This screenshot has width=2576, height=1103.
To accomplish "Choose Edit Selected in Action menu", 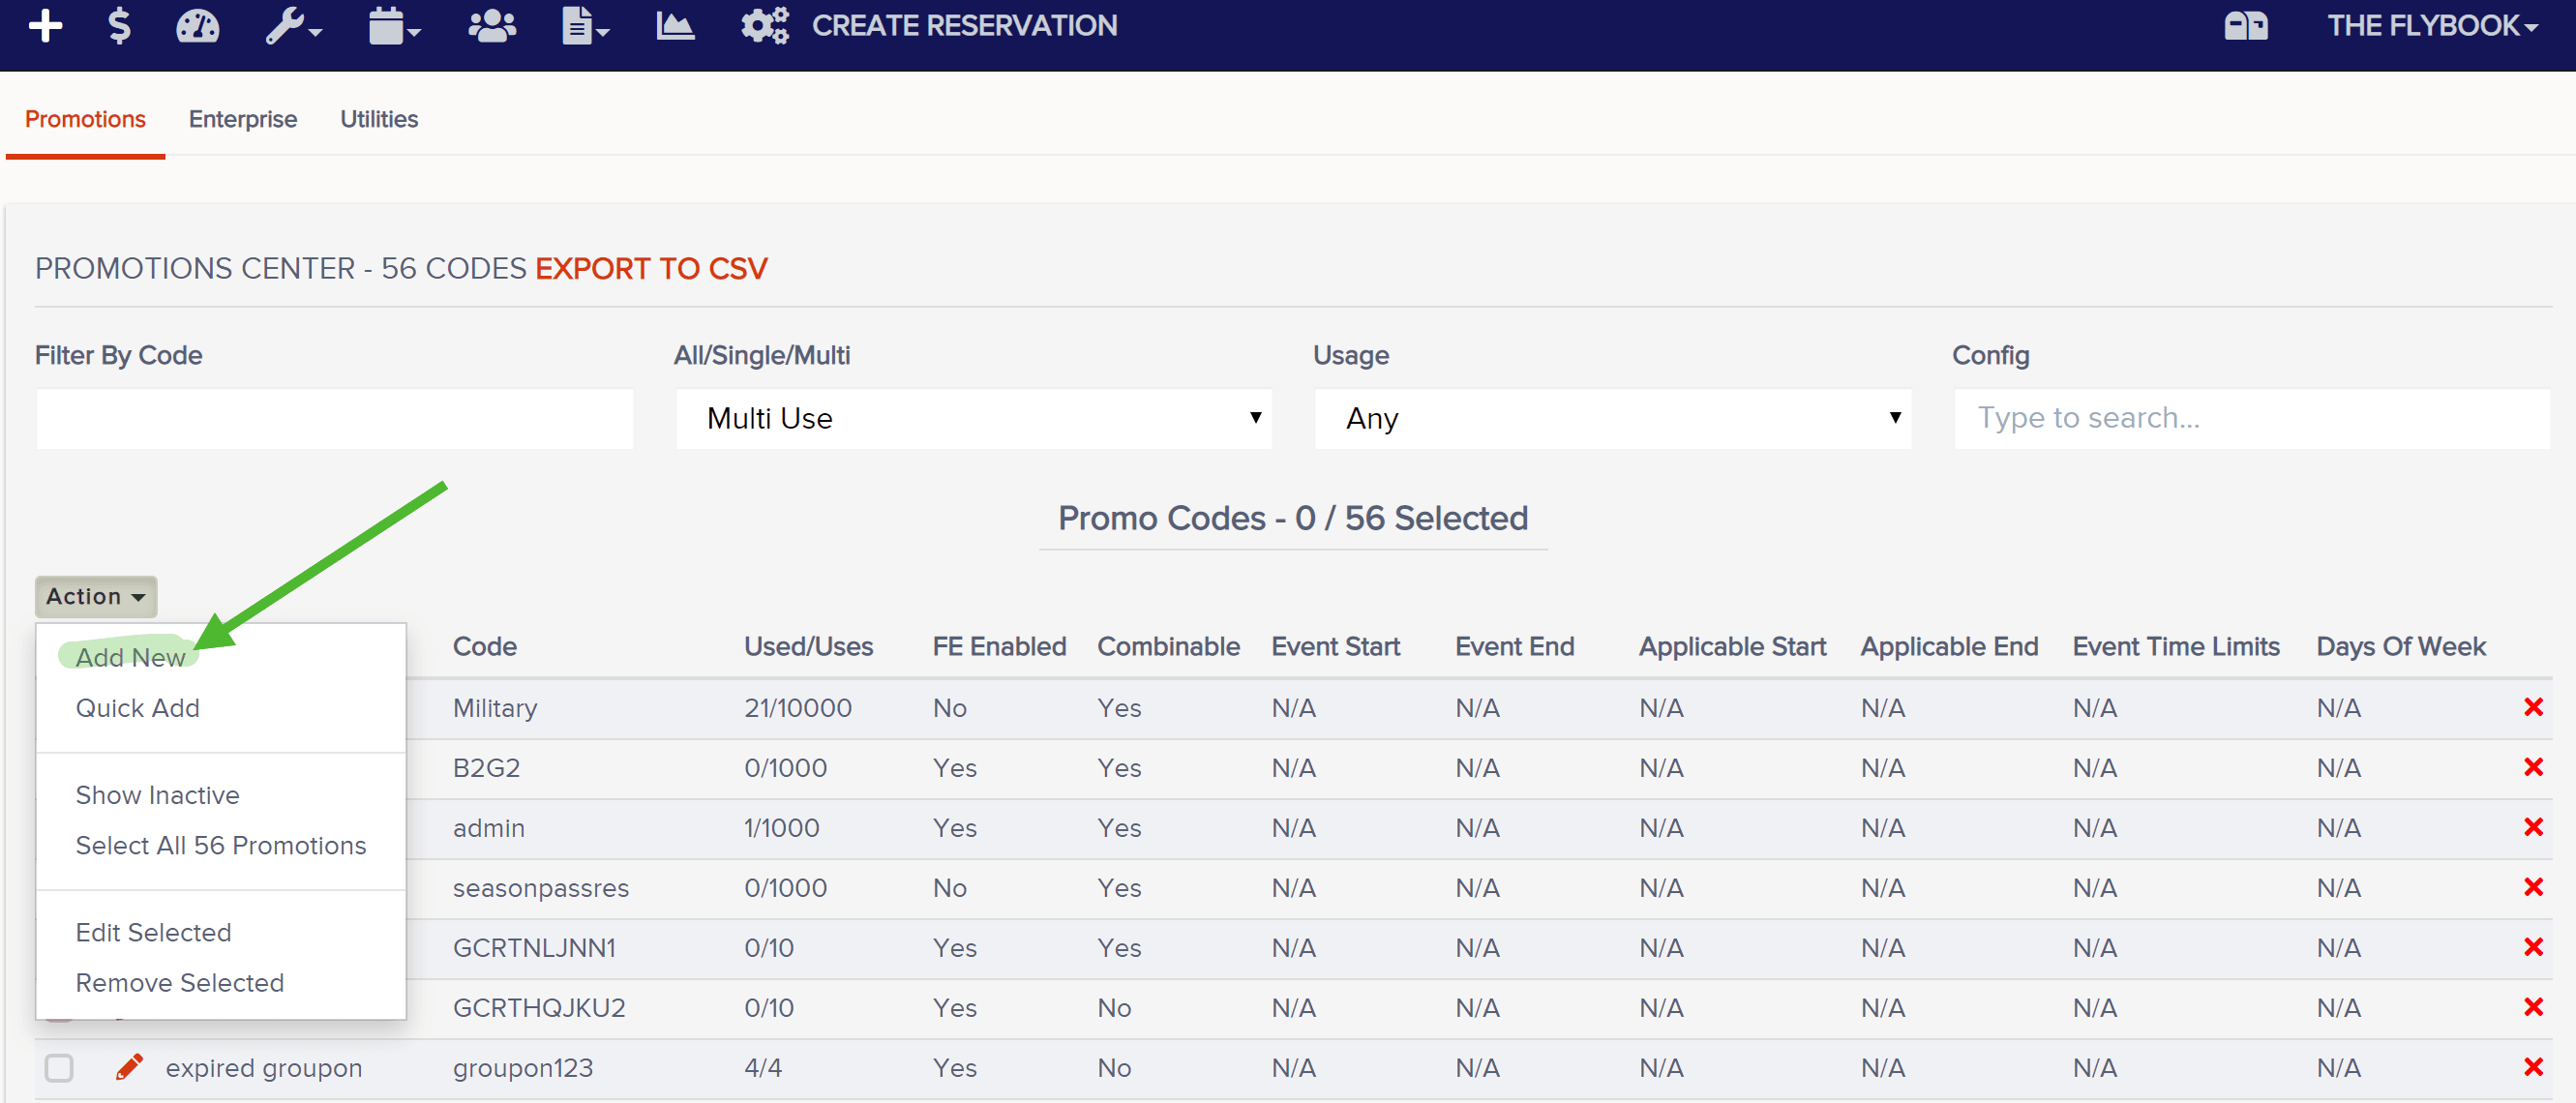I will (x=154, y=932).
